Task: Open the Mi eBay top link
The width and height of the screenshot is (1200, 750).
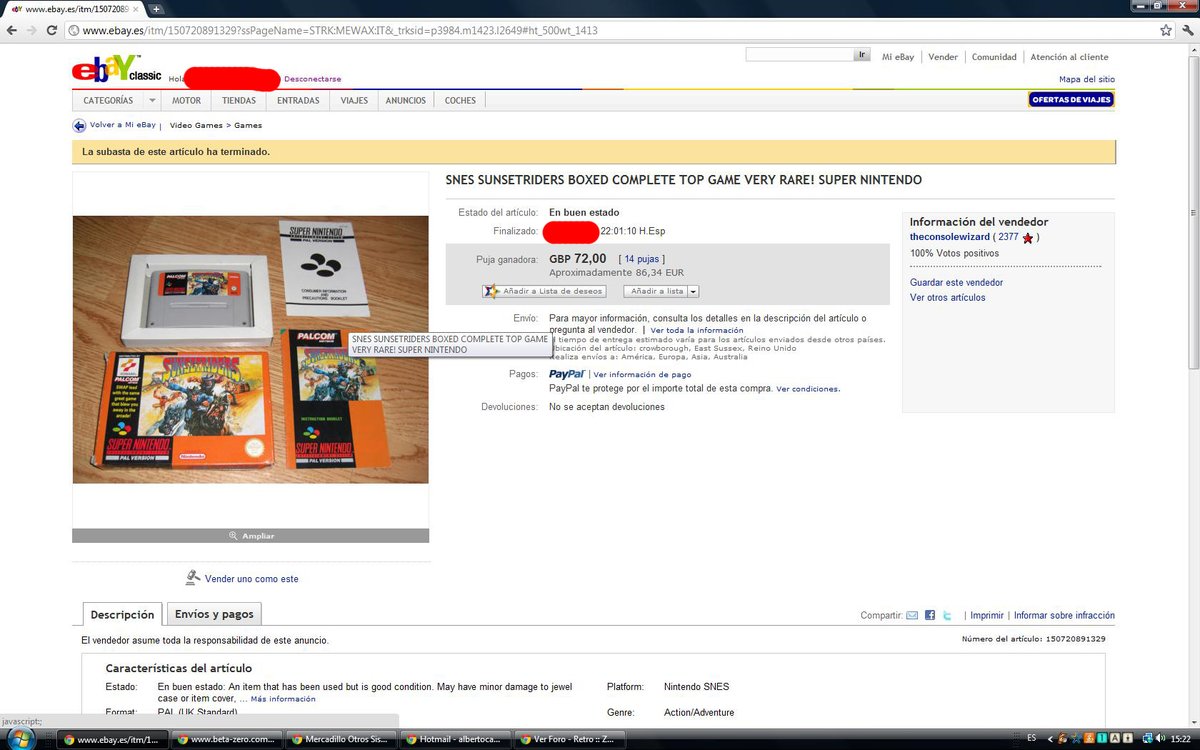Action: [898, 57]
